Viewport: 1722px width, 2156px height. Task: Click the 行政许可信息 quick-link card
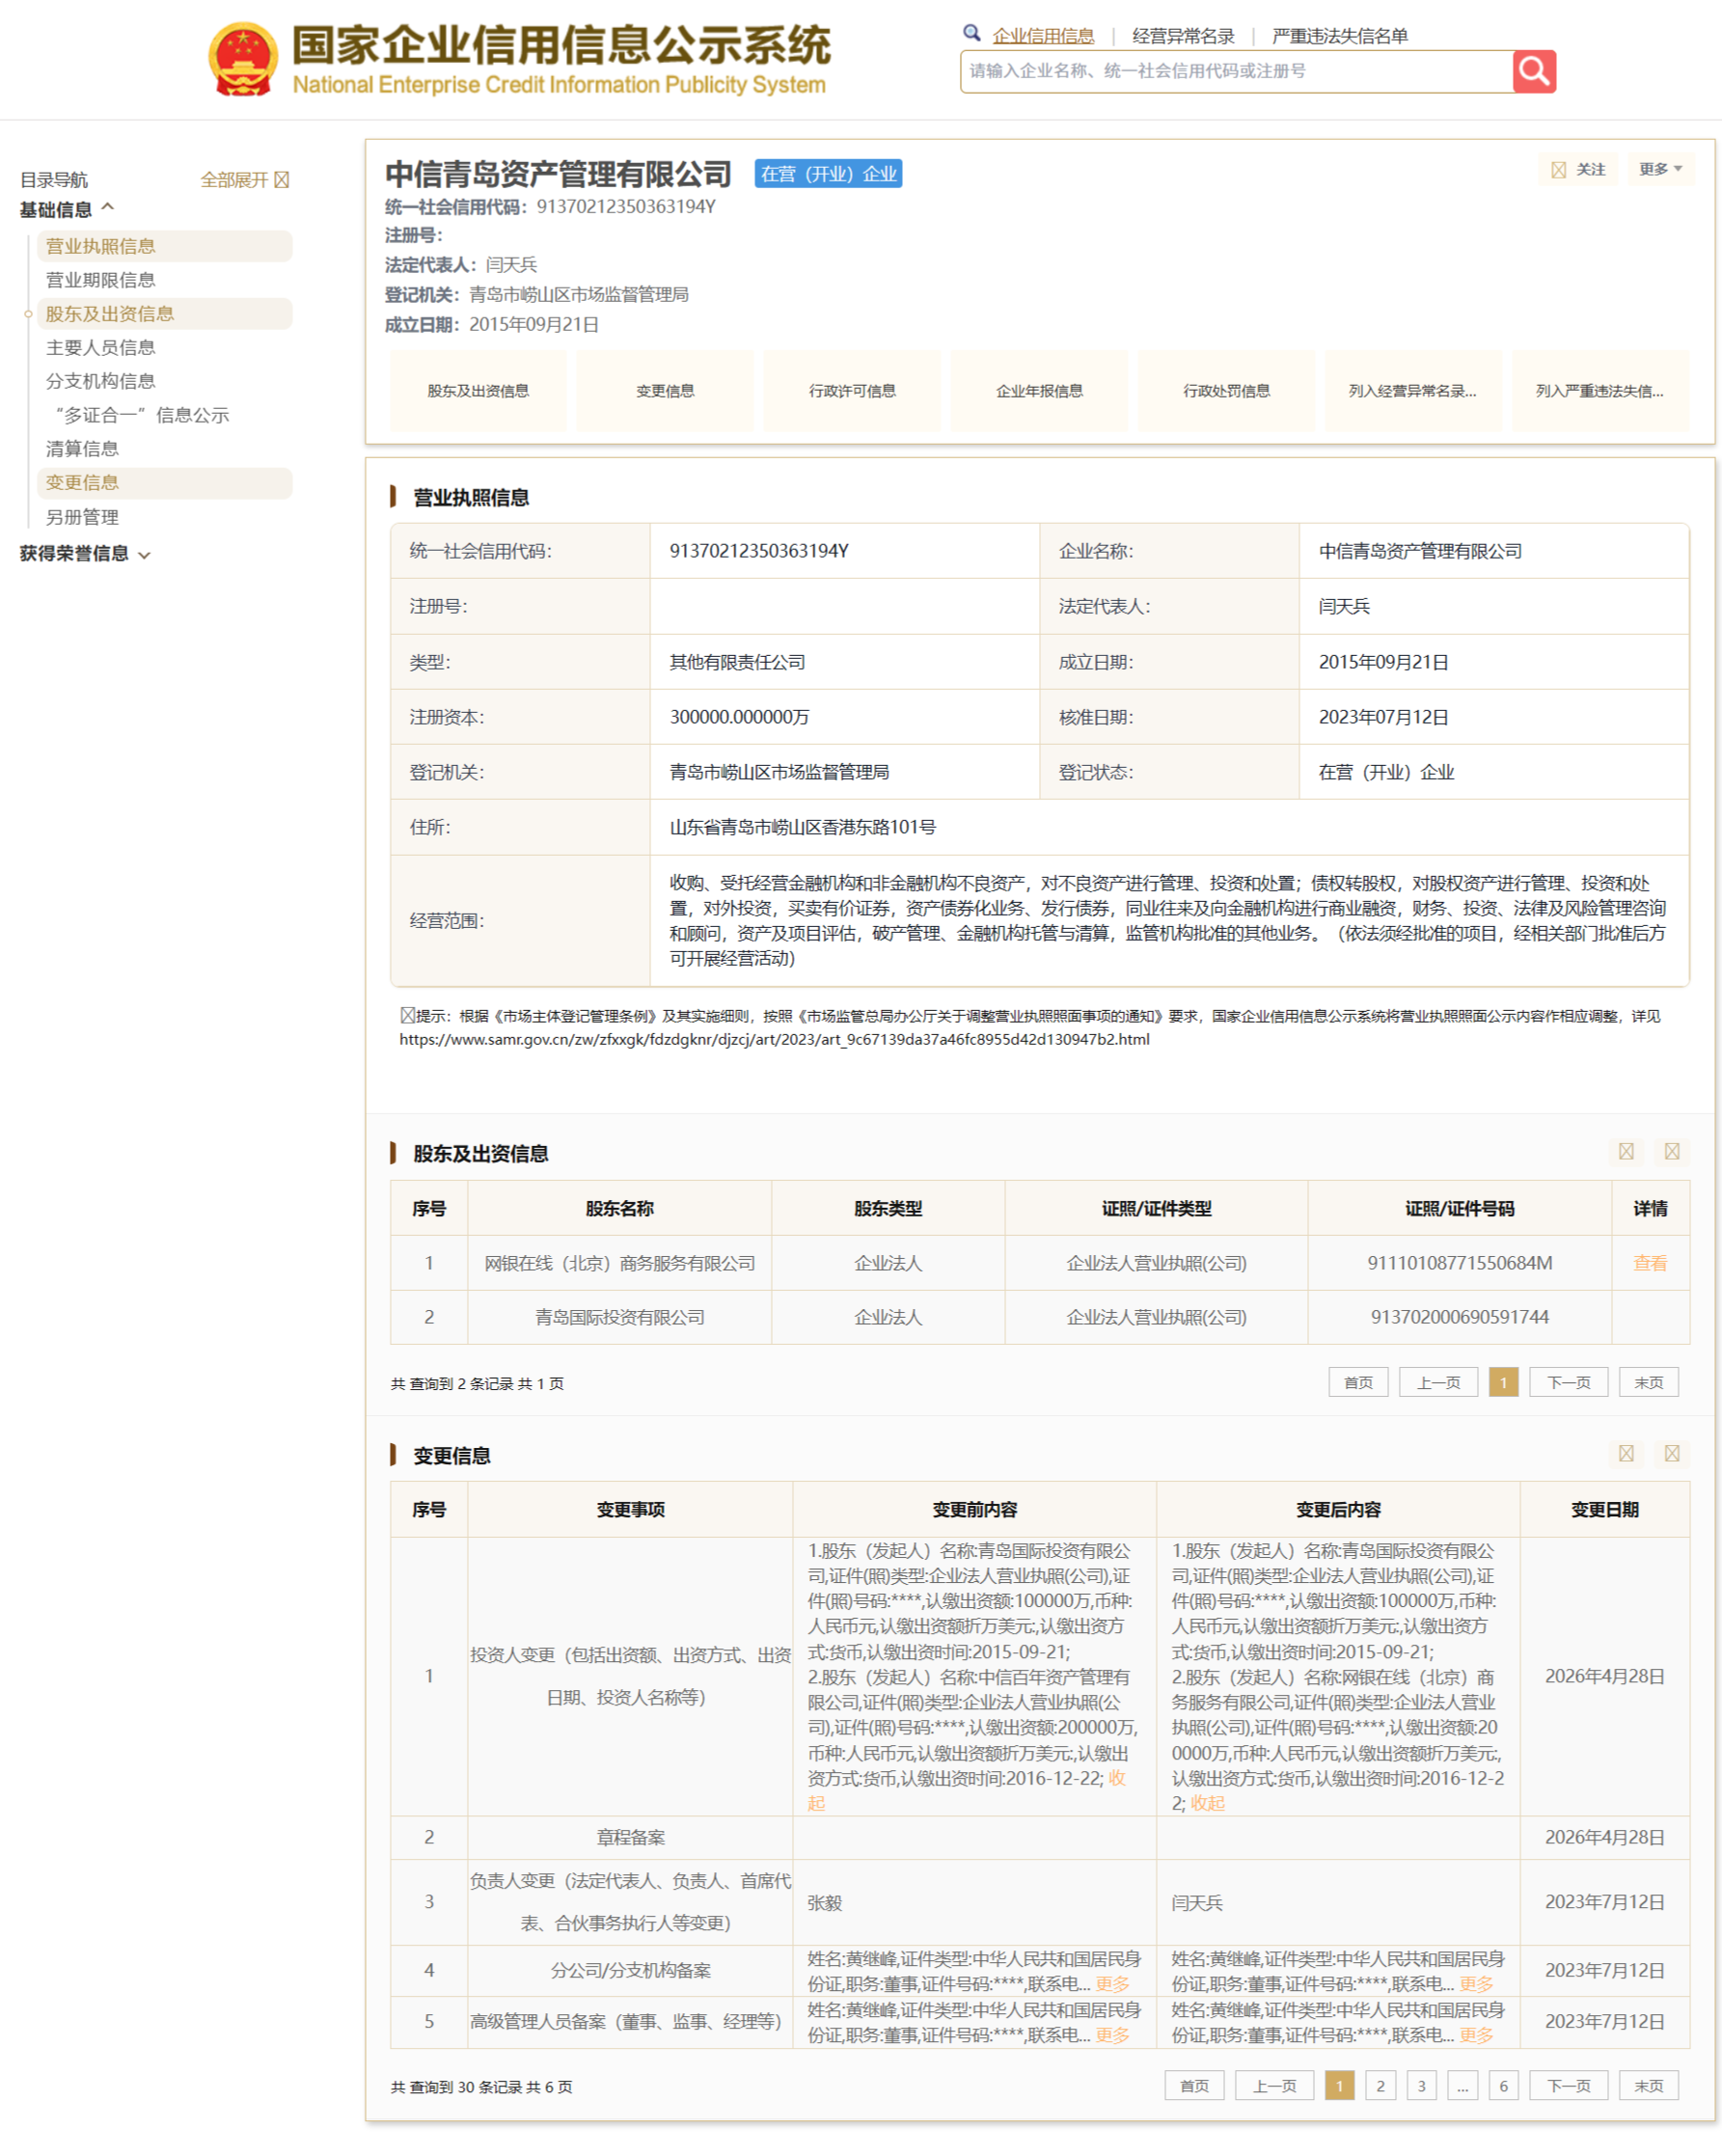click(x=852, y=391)
